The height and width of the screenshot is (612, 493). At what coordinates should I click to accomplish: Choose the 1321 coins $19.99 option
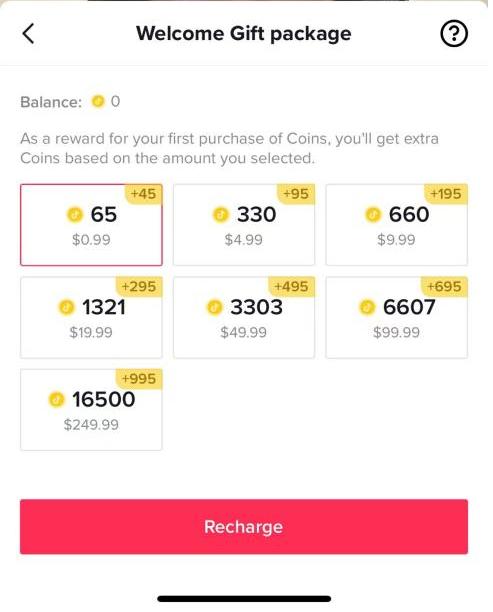click(x=91, y=317)
